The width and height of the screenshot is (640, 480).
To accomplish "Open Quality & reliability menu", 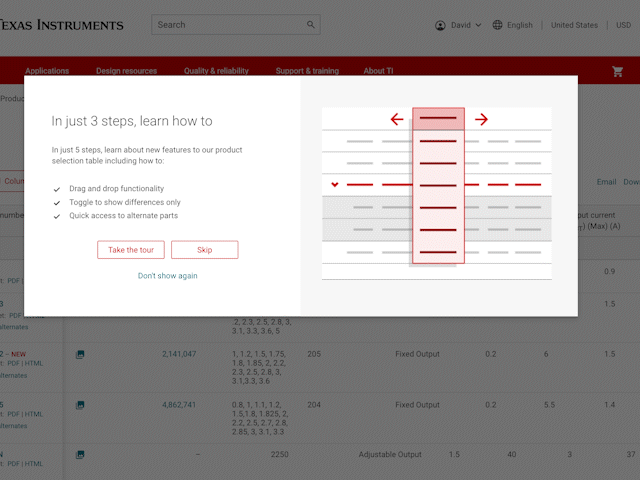I will click(216, 71).
